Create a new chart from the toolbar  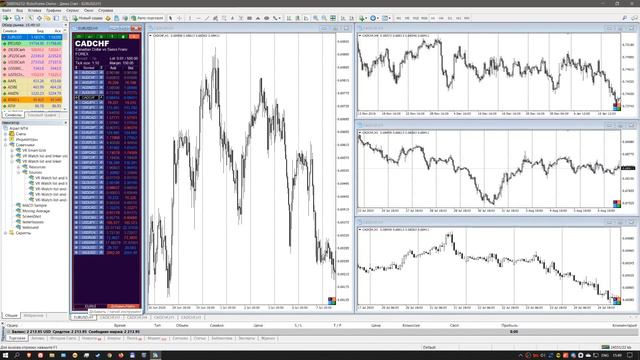tap(6, 18)
